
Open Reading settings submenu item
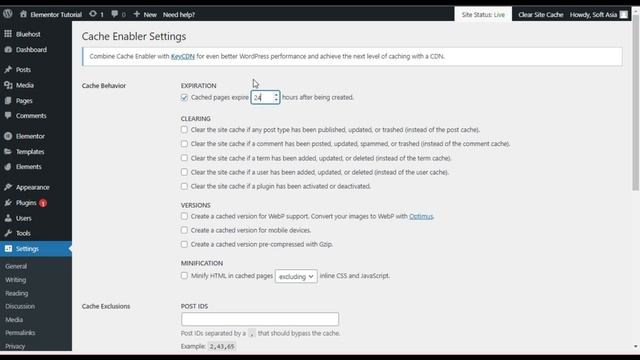17,293
